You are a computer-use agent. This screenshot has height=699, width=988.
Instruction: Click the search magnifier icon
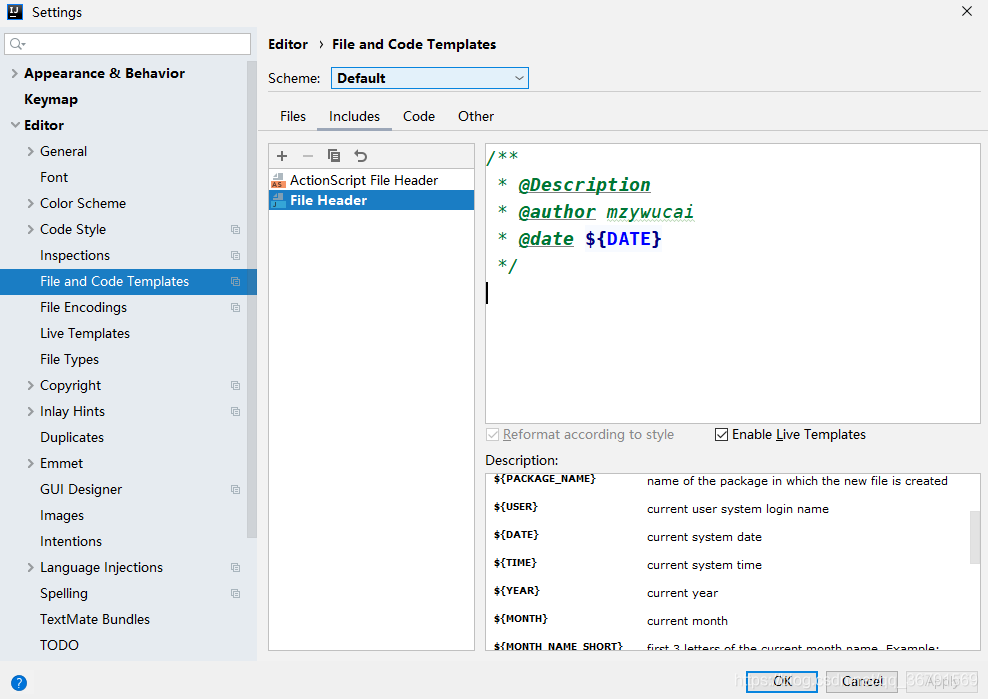pos(17,43)
